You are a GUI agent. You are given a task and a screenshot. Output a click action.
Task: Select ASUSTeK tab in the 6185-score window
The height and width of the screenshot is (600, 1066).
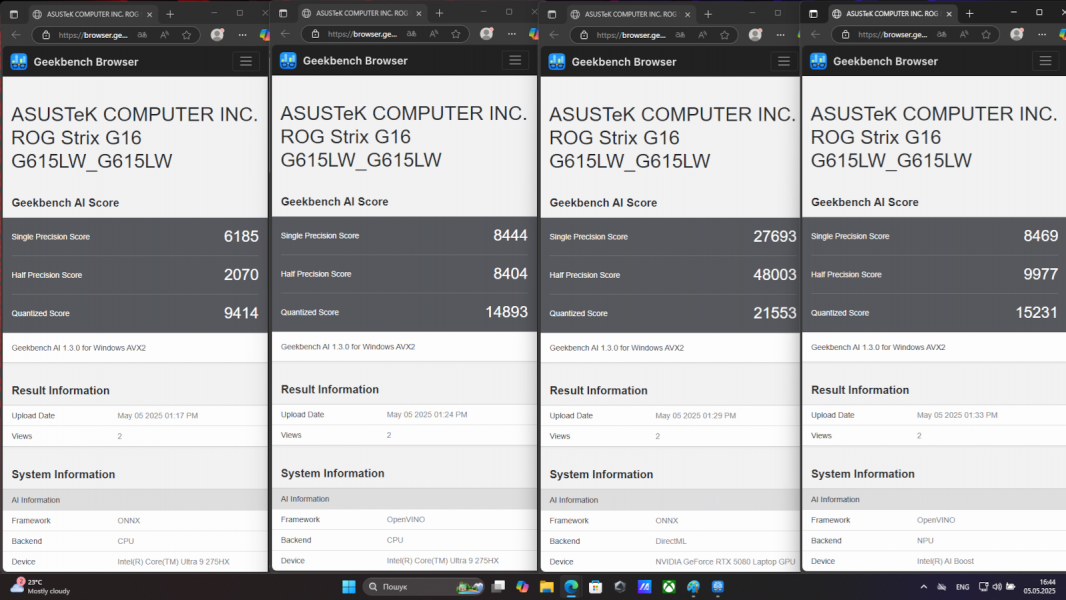[92, 14]
